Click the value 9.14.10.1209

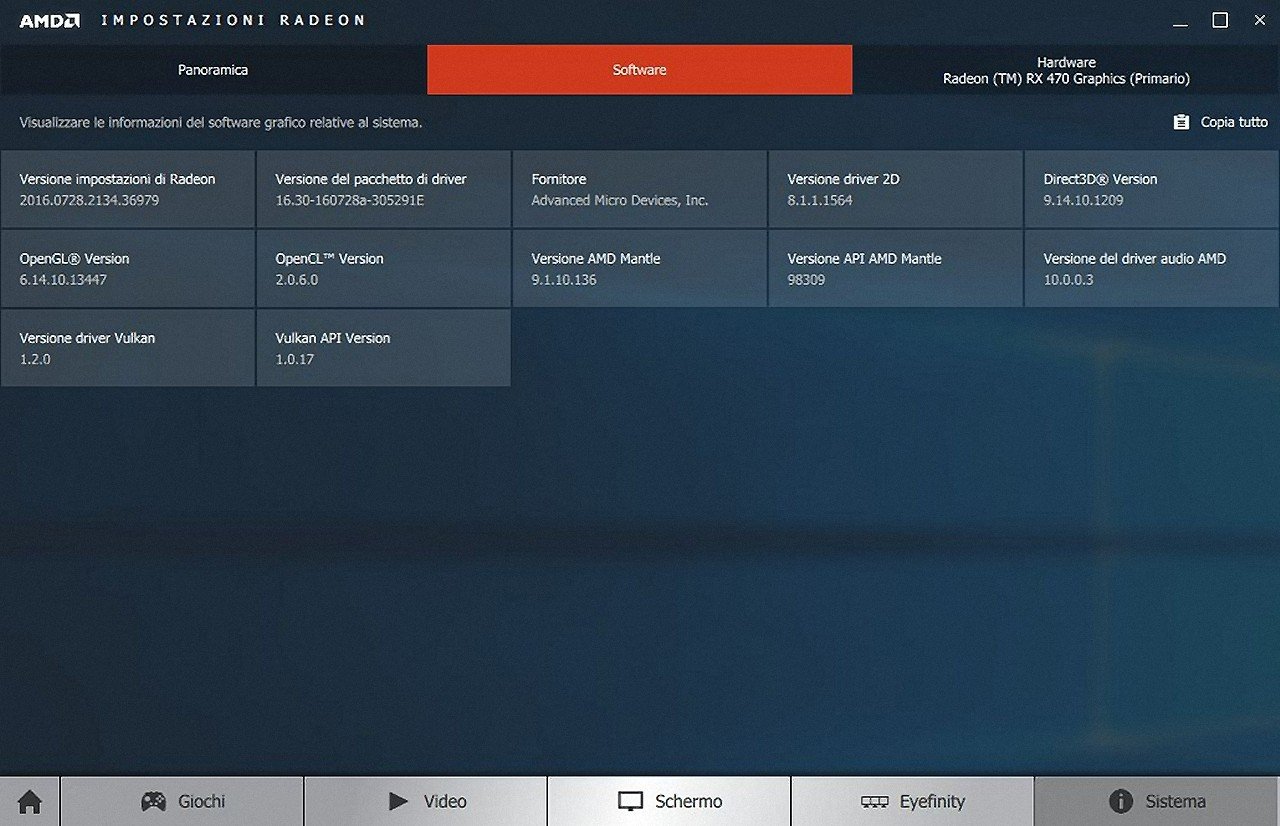pos(1083,200)
